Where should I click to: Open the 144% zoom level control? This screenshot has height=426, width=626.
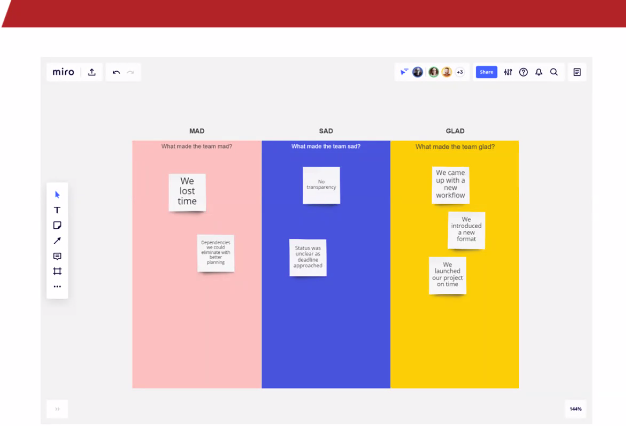point(576,408)
